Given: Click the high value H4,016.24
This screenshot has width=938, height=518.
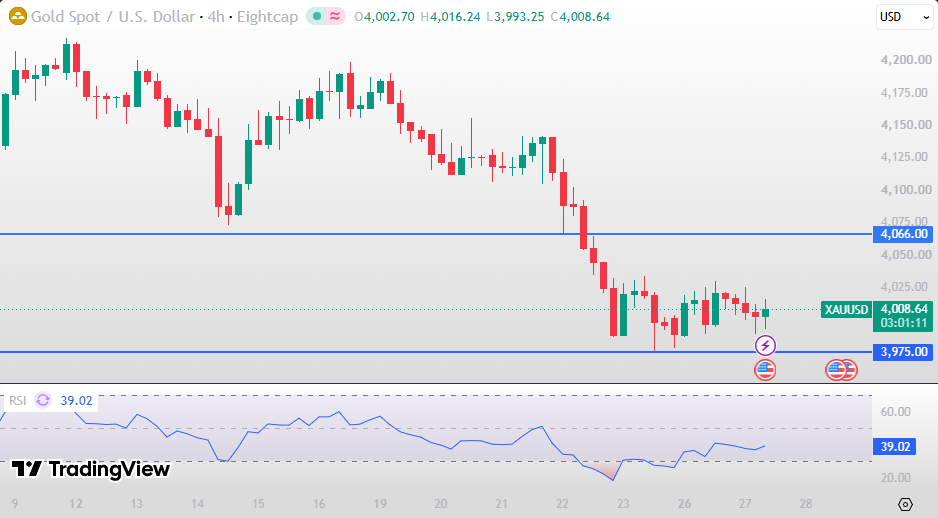Looking at the screenshot, I should [x=450, y=17].
